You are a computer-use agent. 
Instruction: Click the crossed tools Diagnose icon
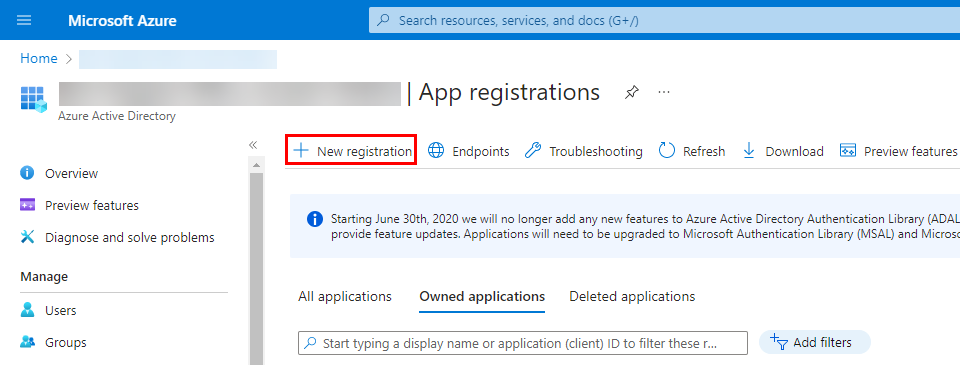tap(28, 237)
